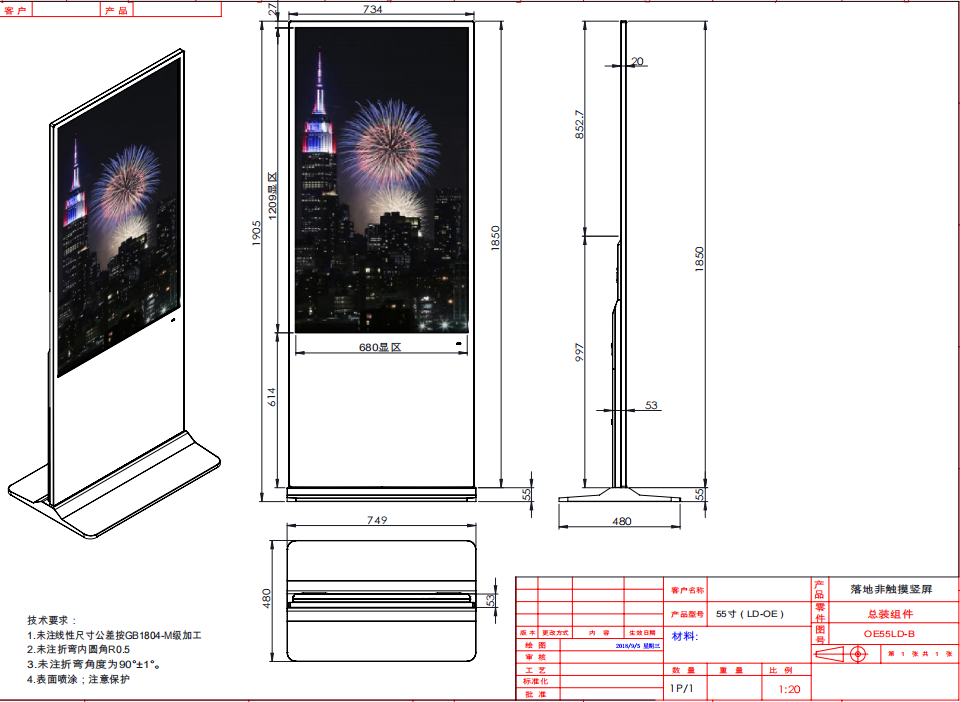960x702 pixels.
Task: Select the 997 dimension on side view
Action: click(579, 356)
